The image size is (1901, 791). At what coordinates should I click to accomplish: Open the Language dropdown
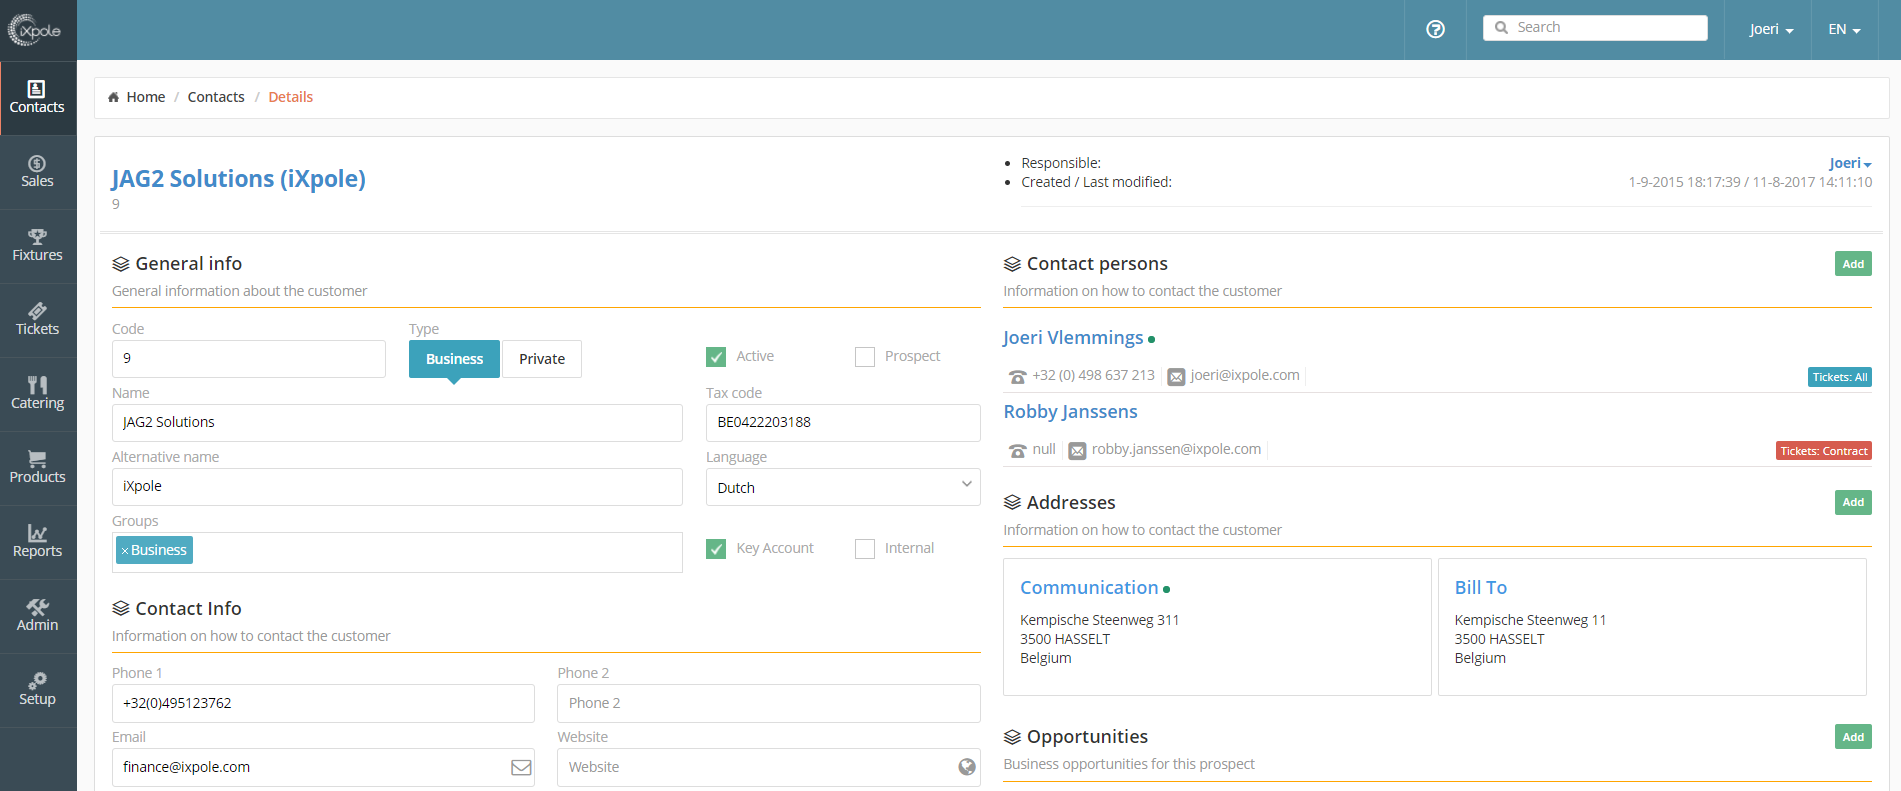[843, 487]
